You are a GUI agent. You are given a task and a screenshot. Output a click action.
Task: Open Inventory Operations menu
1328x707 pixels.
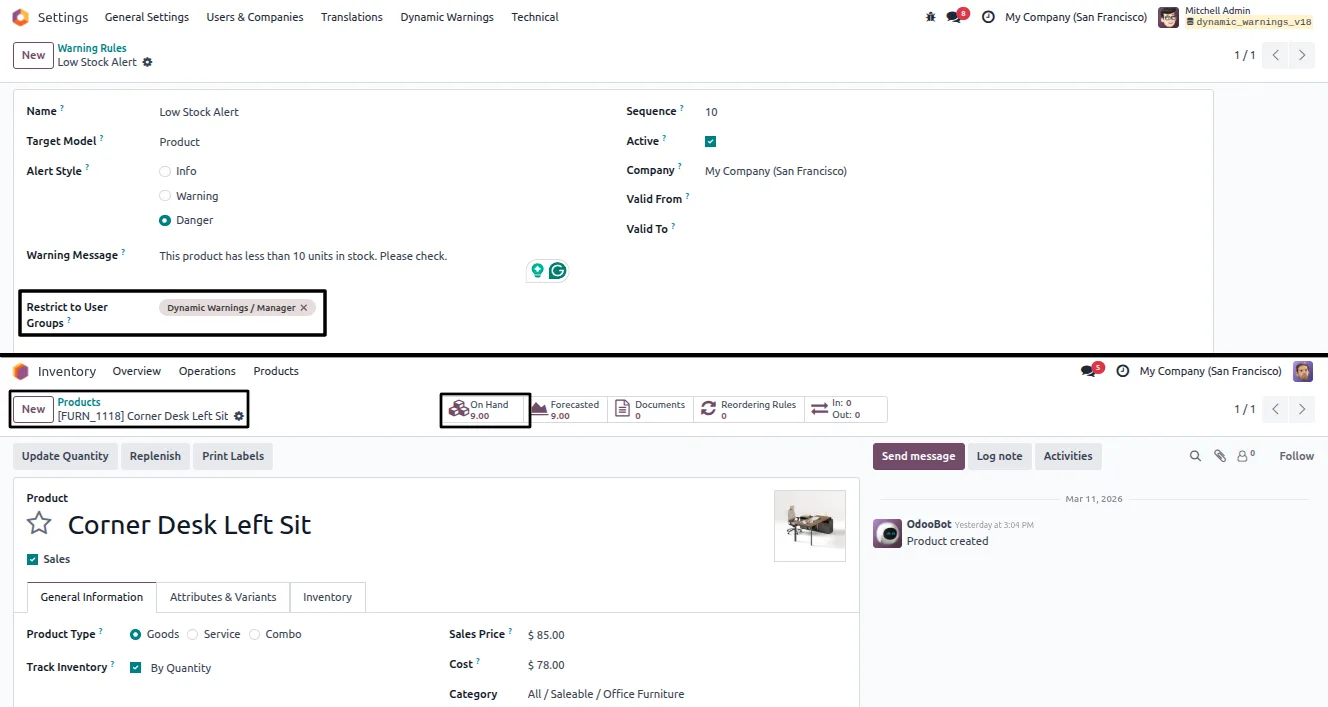point(207,371)
